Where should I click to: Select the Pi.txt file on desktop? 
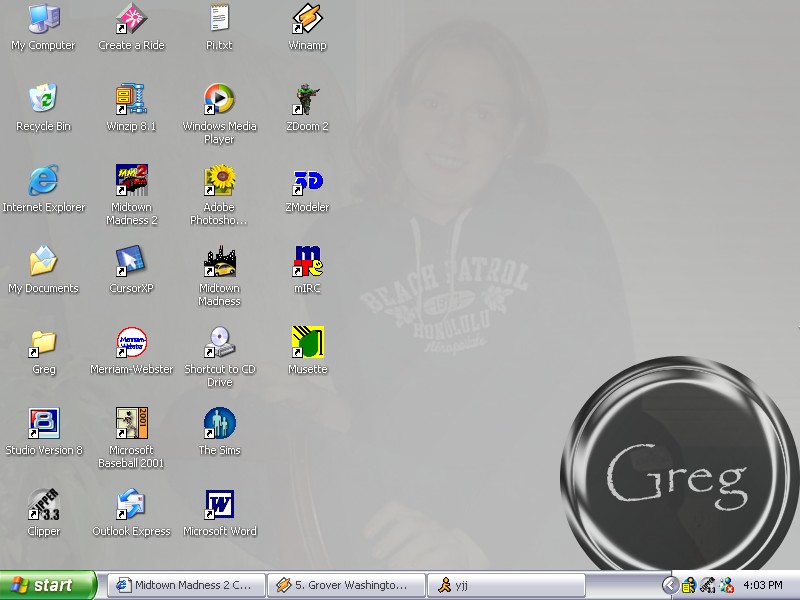pyautogui.click(x=219, y=20)
